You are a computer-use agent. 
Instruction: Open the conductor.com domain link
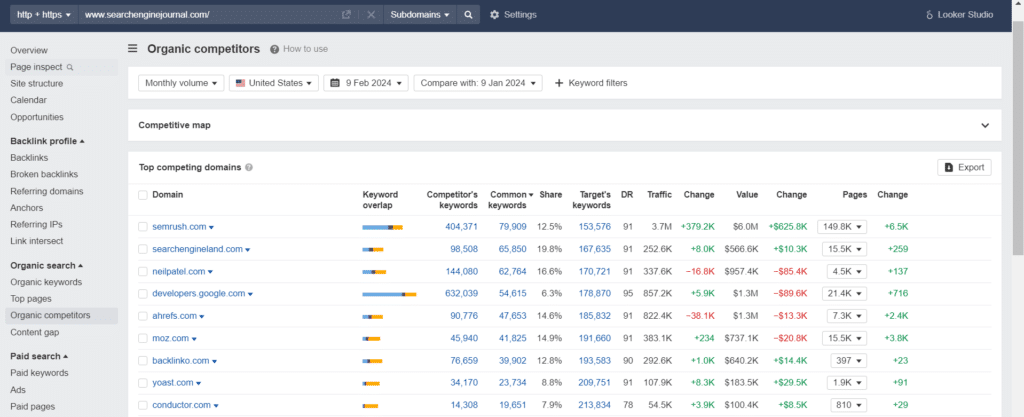tap(182, 405)
